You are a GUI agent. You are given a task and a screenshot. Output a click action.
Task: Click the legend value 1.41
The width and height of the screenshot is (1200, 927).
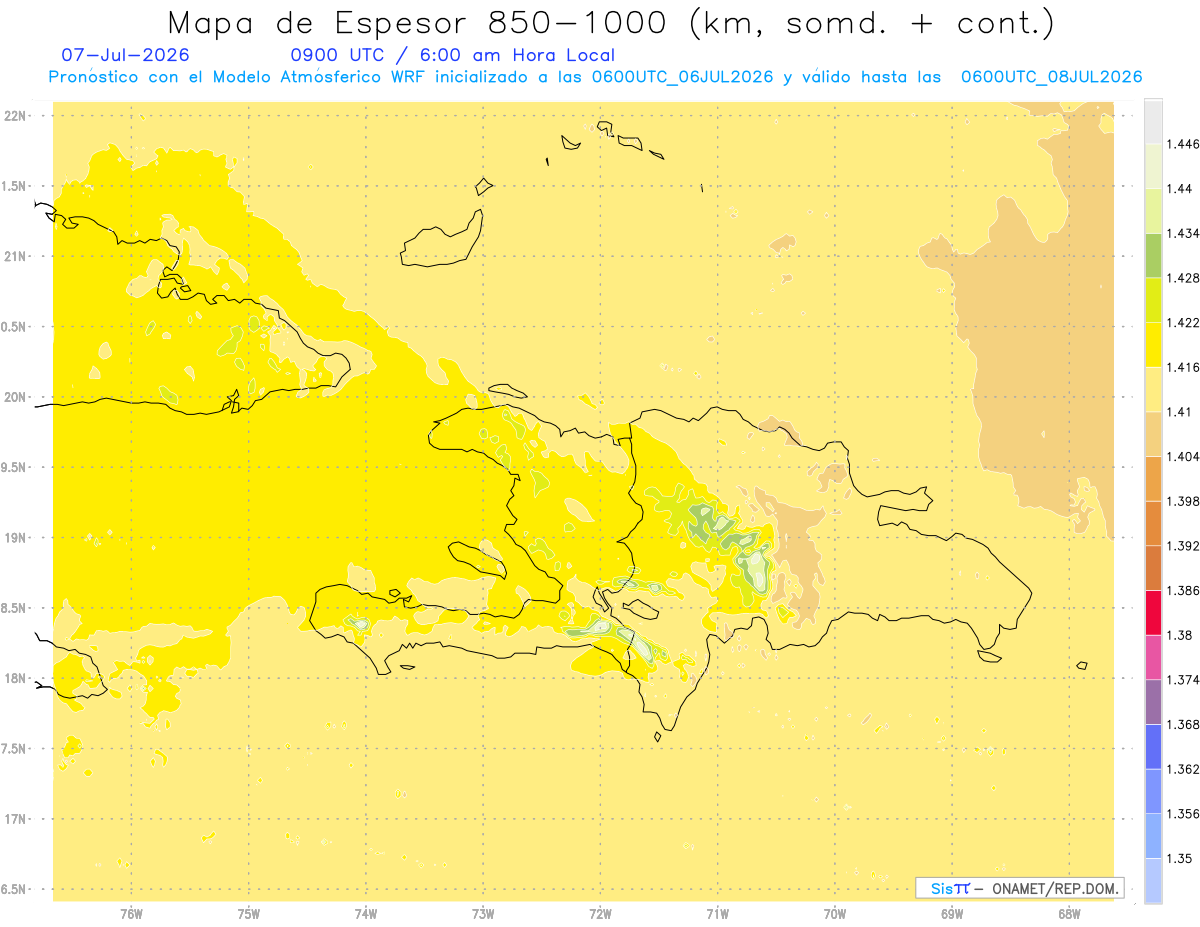[x=1179, y=412]
